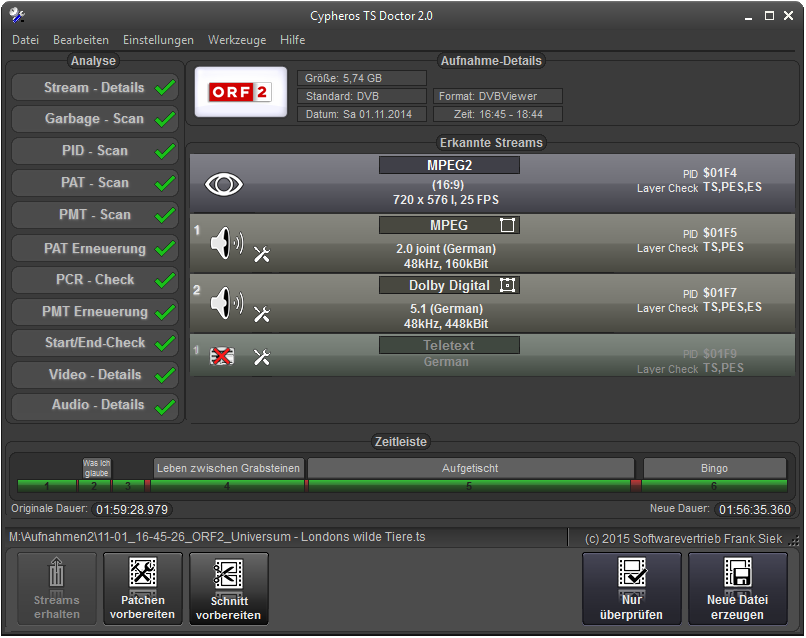Select the Garbage - Scan analysis step

click(95, 119)
